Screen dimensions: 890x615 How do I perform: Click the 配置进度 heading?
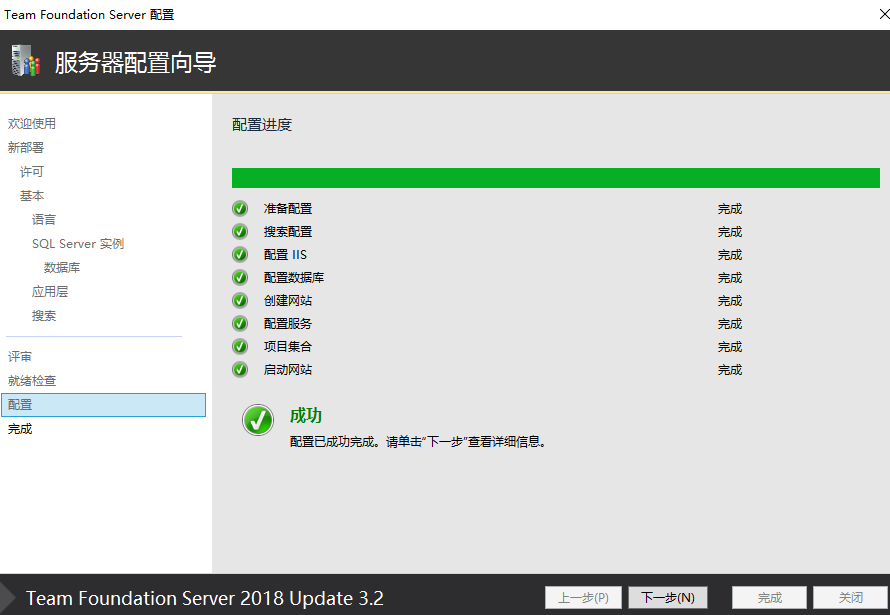pyautogui.click(x=262, y=125)
